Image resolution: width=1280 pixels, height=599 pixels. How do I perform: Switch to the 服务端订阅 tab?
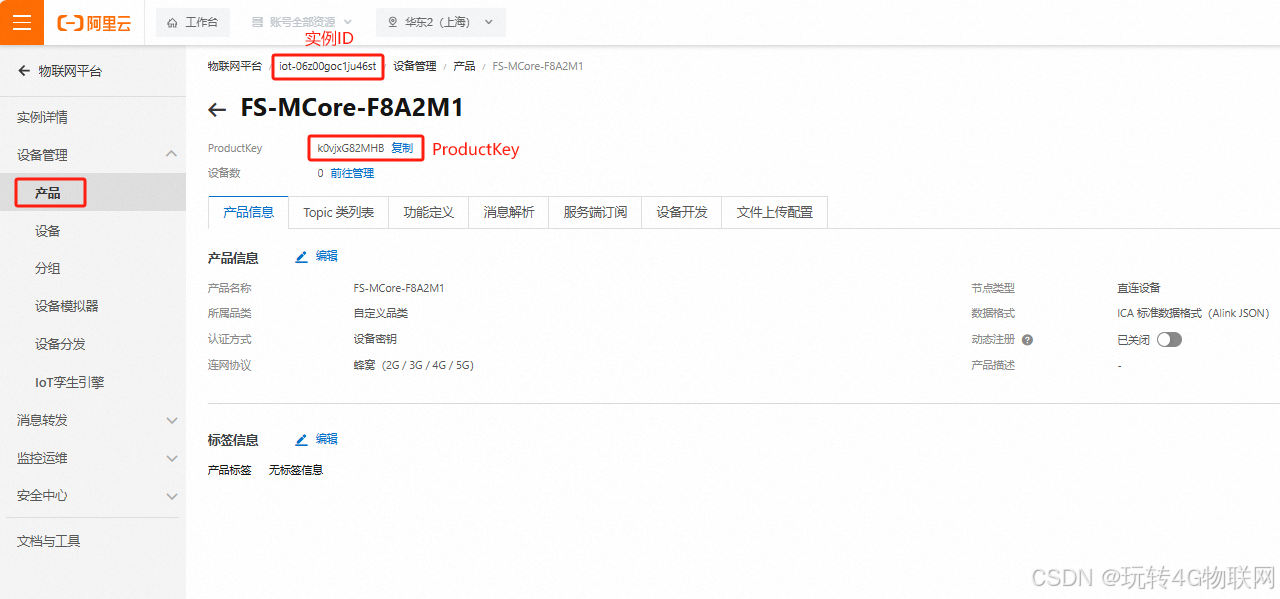tap(595, 212)
